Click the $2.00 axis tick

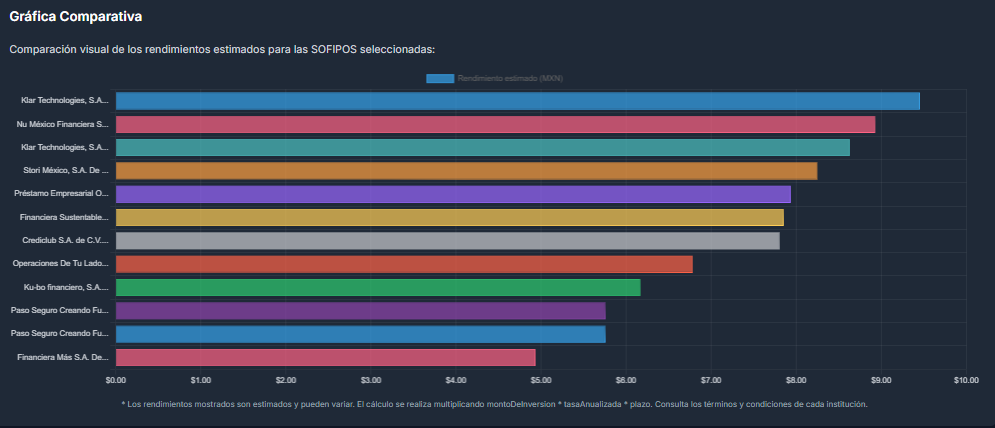click(286, 380)
